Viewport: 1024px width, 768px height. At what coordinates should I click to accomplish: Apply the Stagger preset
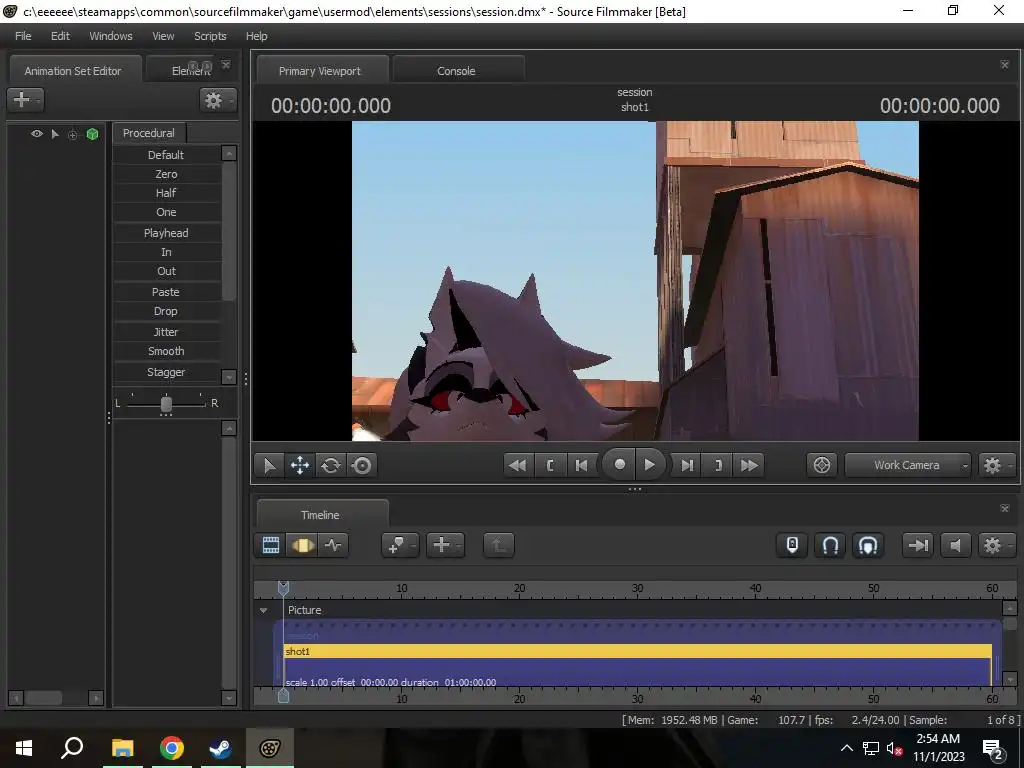[x=166, y=372]
